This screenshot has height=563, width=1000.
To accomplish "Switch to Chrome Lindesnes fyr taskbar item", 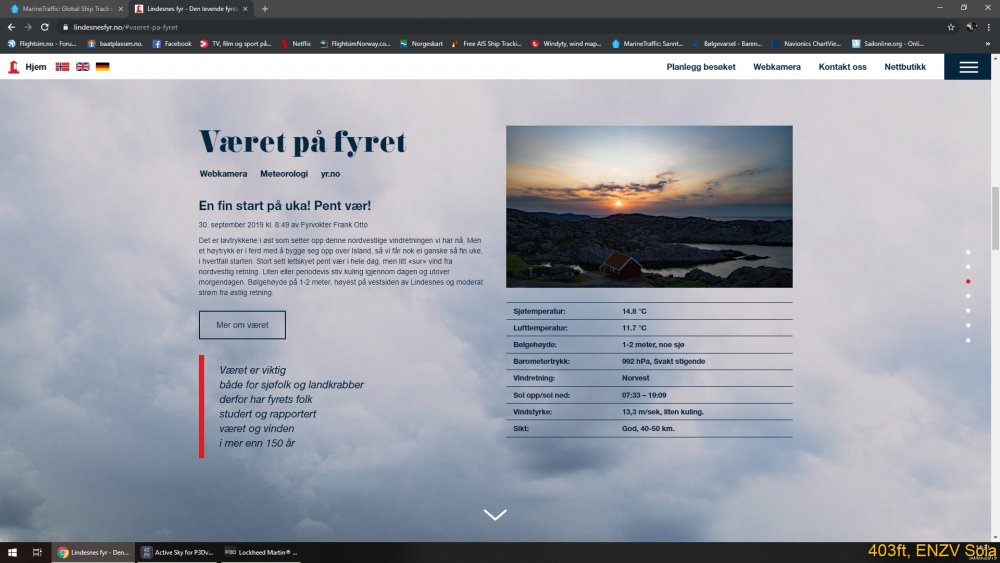I will point(93,552).
